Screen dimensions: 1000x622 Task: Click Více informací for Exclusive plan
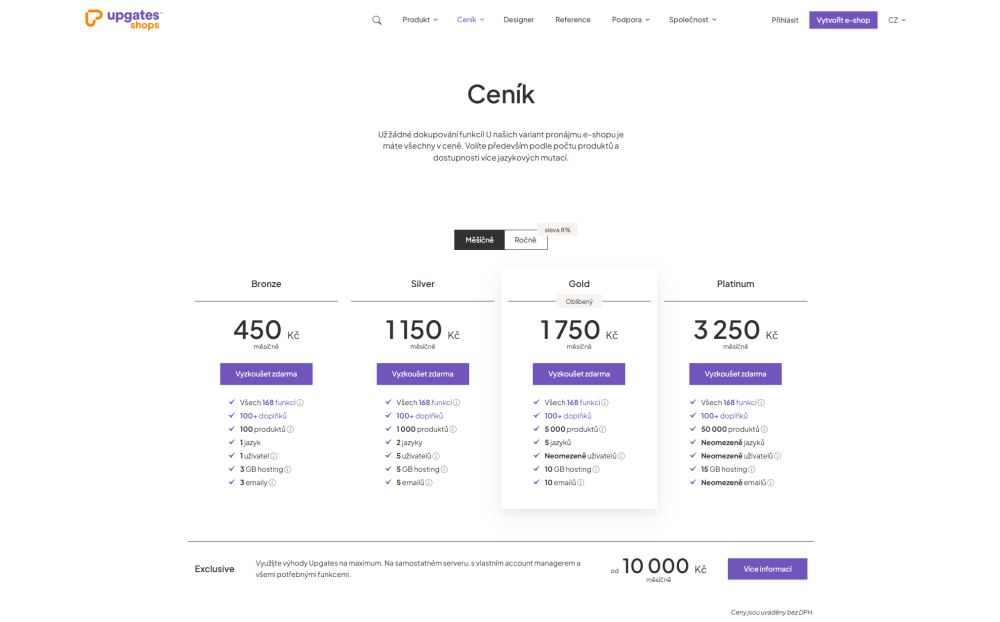pyautogui.click(x=767, y=569)
